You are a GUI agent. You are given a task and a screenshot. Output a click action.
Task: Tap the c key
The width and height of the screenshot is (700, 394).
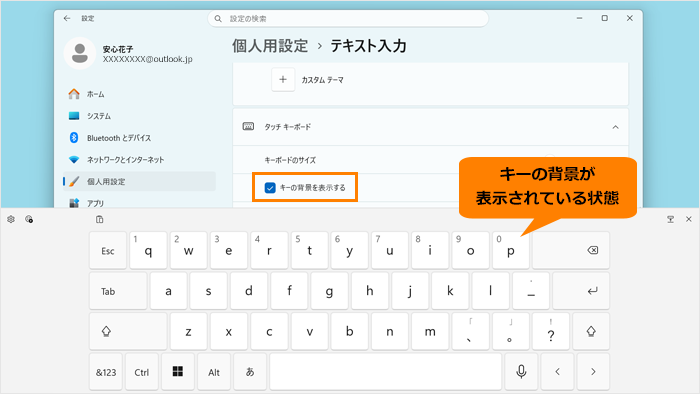[269, 332]
